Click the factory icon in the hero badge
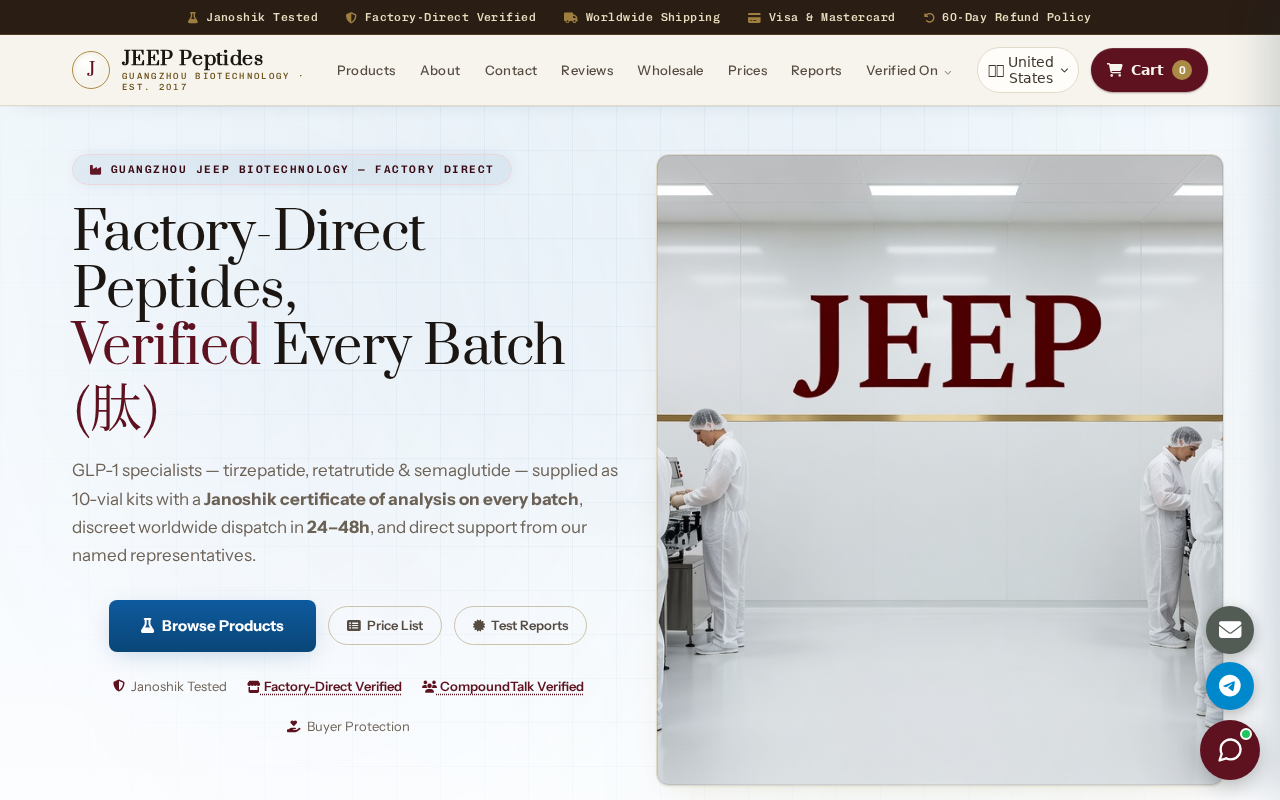 (x=96, y=169)
